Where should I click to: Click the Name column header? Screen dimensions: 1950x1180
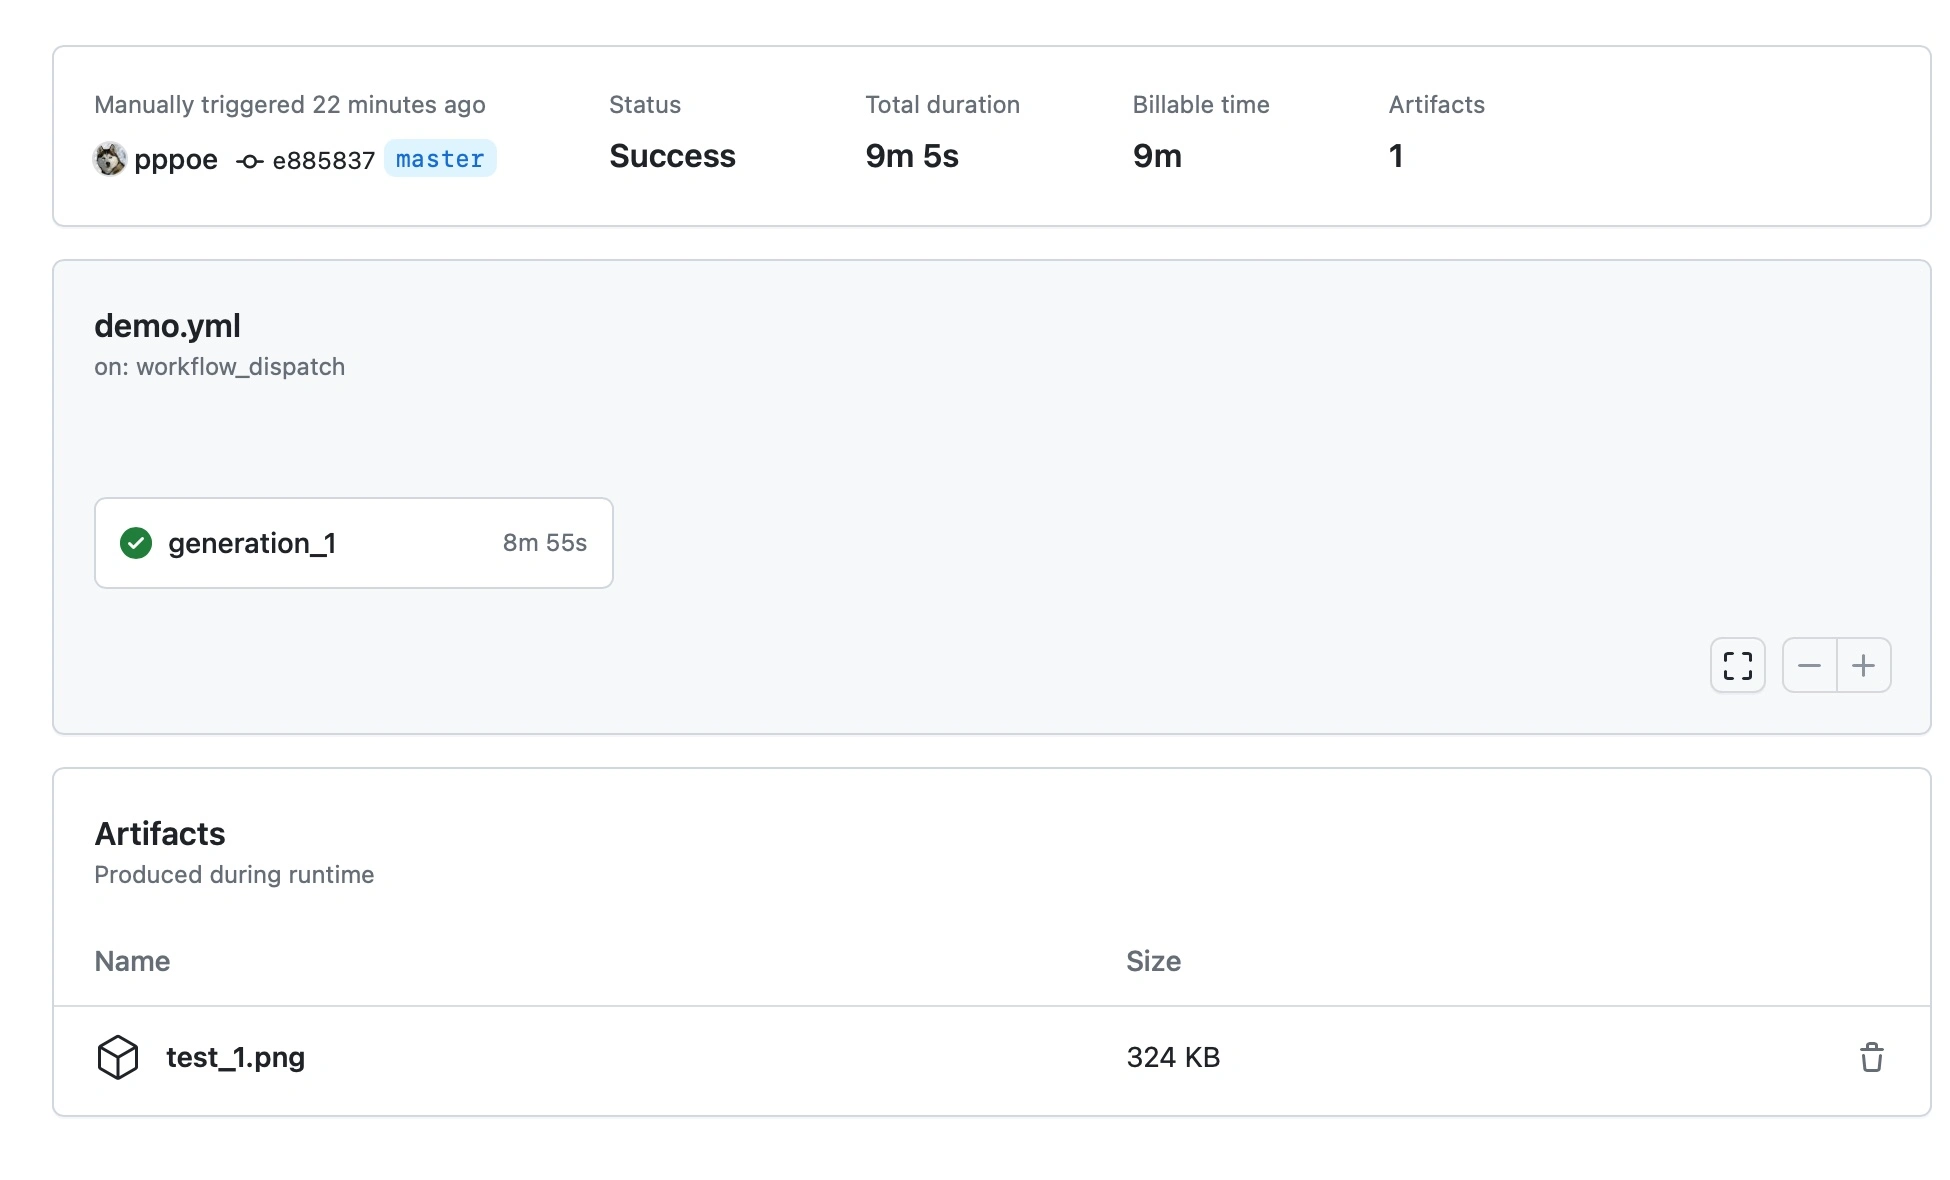(132, 961)
